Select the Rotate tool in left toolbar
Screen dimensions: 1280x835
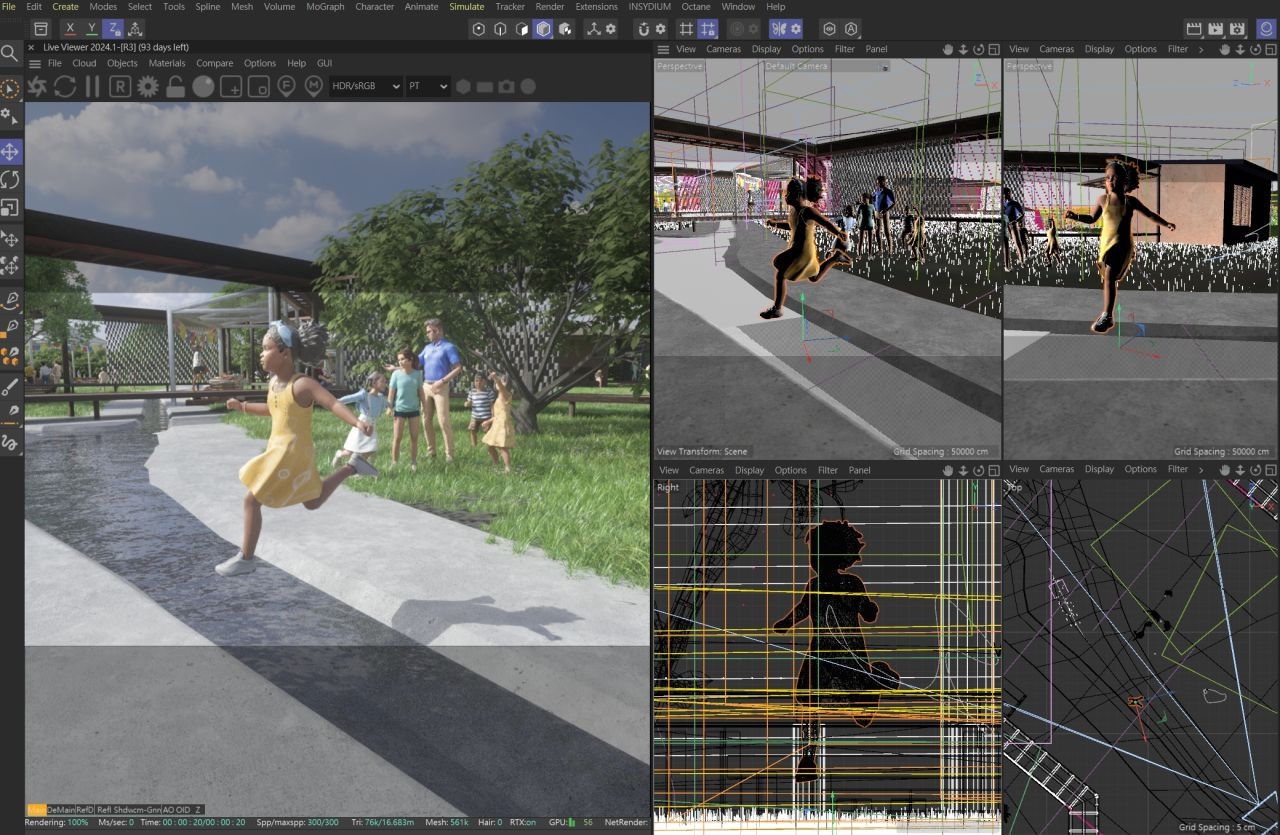10,180
